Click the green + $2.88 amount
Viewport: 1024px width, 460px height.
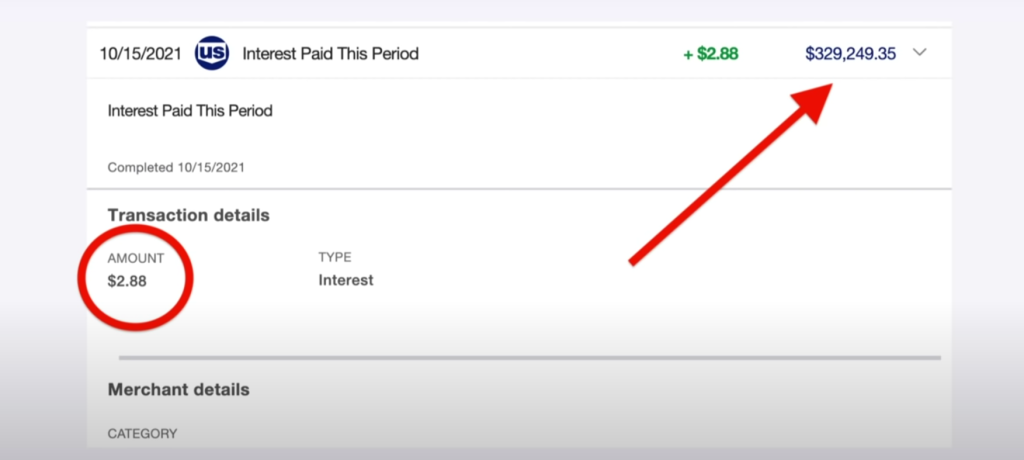point(711,54)
